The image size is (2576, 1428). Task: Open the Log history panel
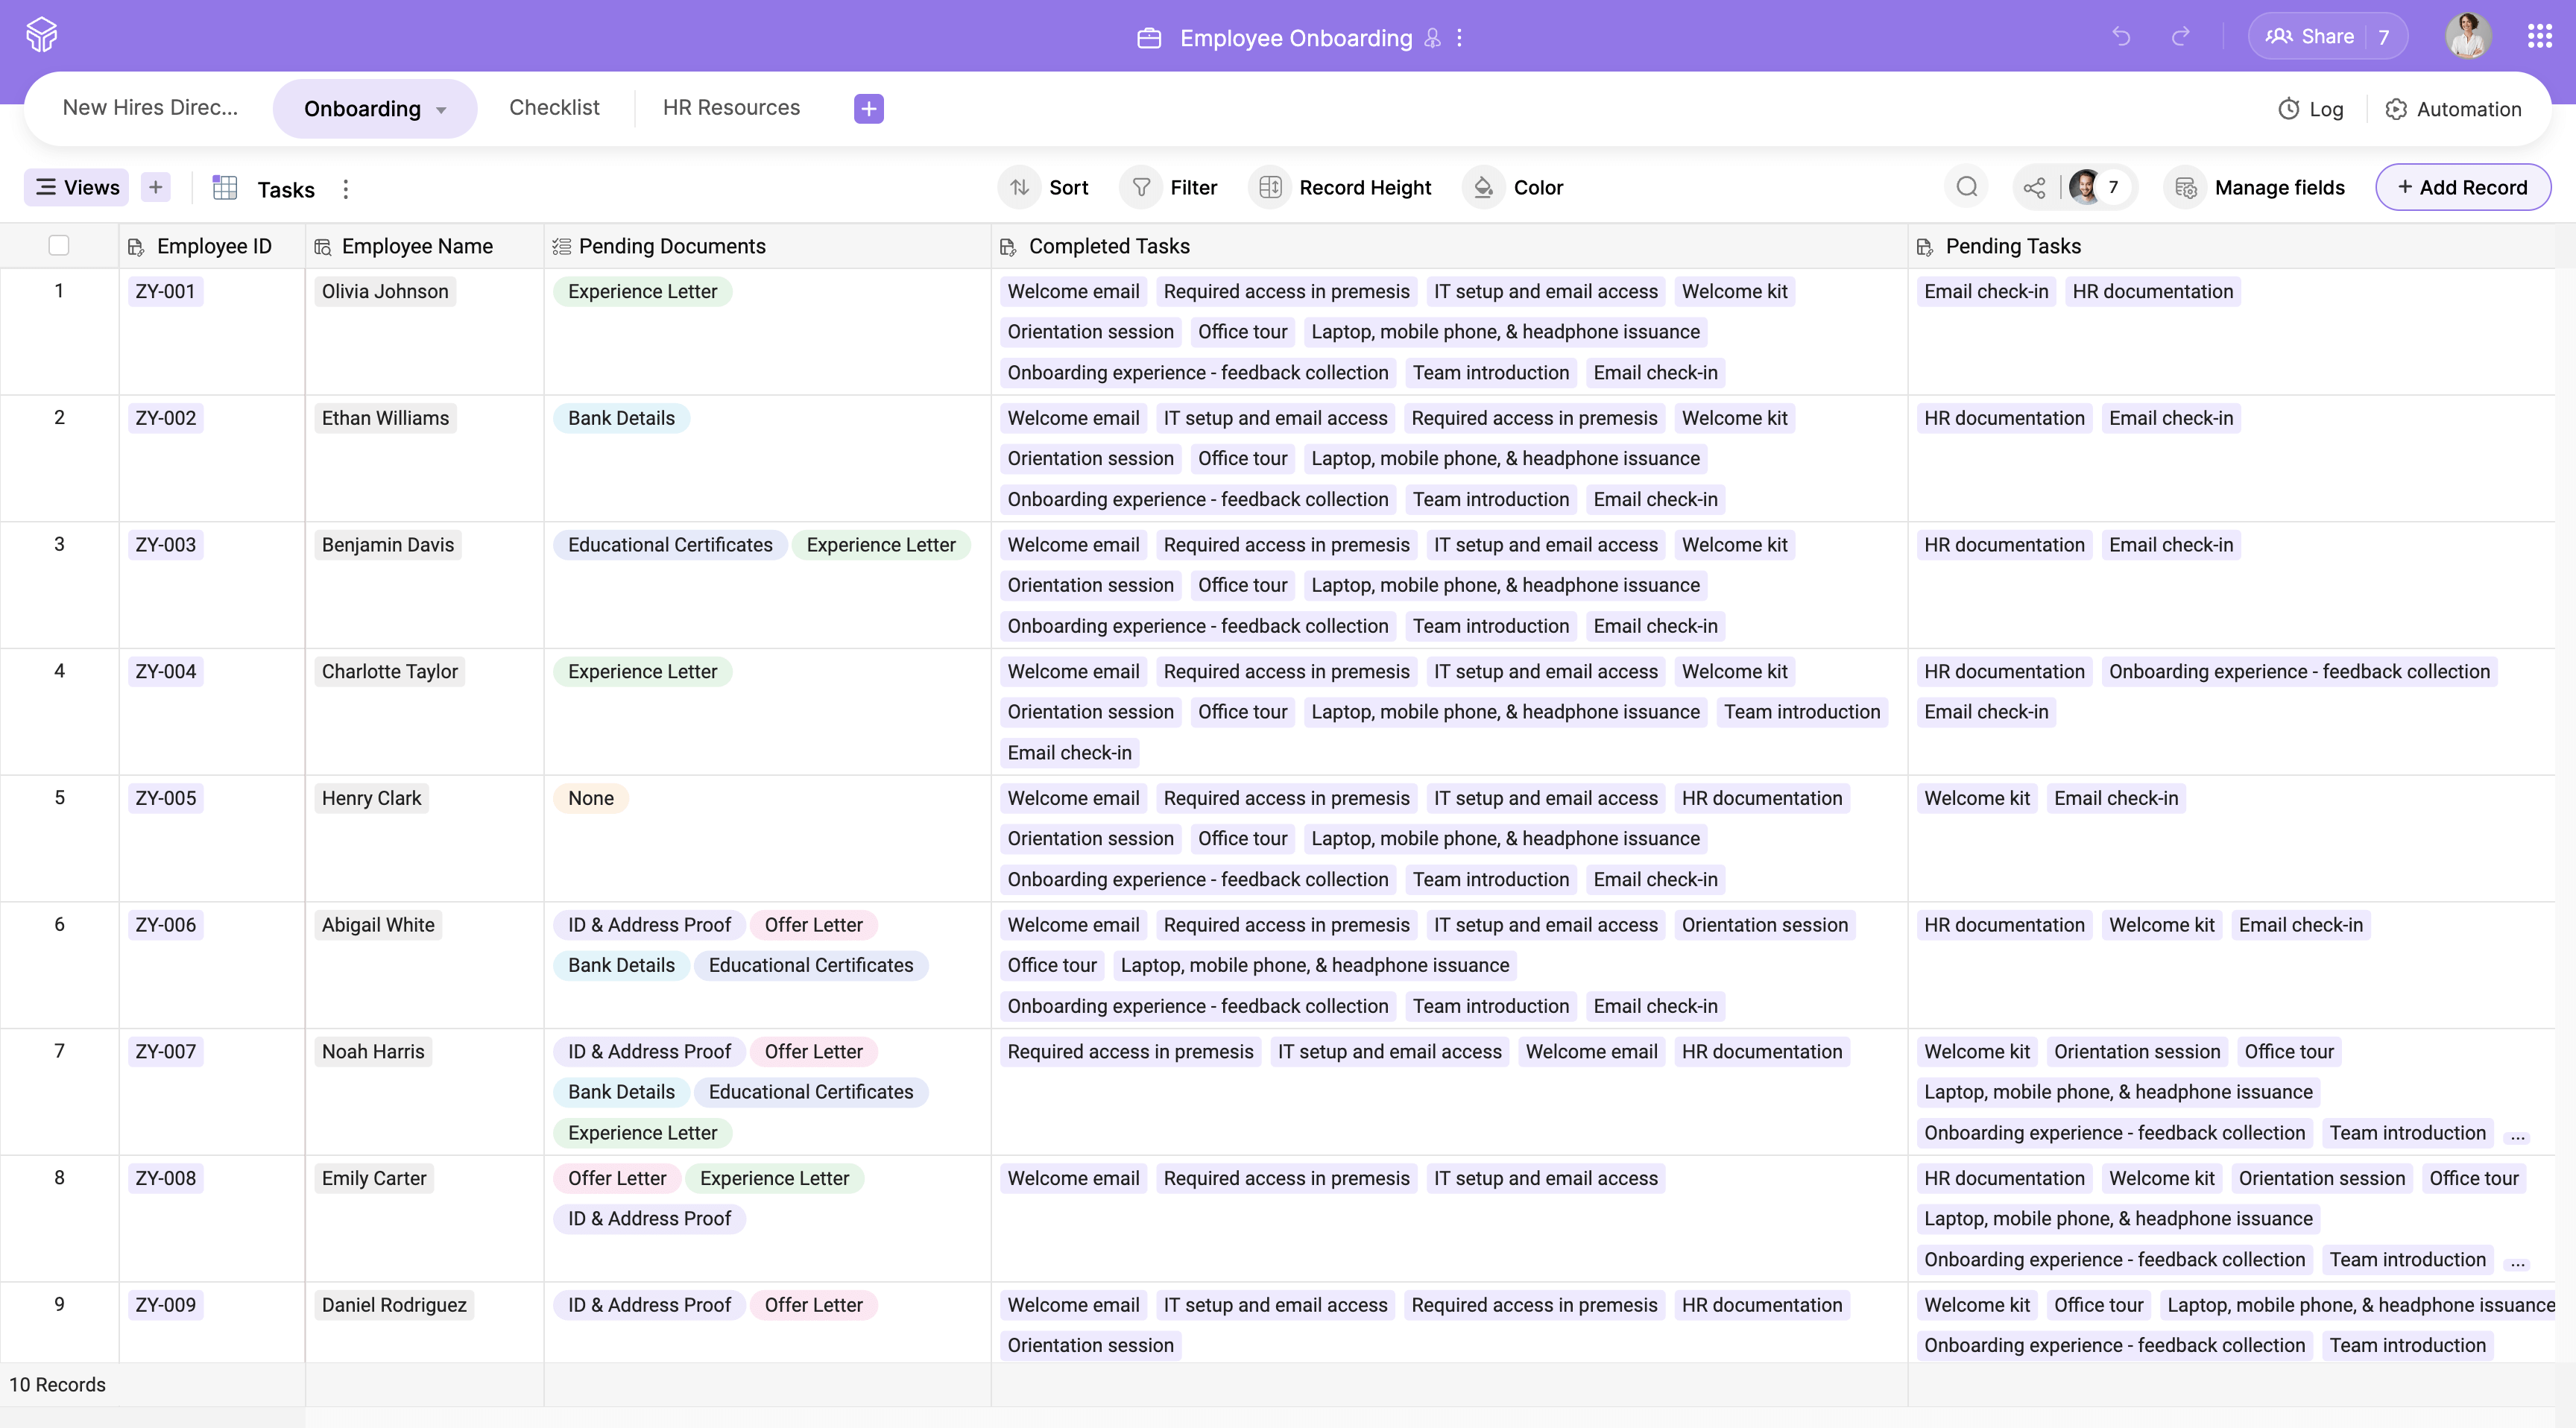[x=2310, y=109]
